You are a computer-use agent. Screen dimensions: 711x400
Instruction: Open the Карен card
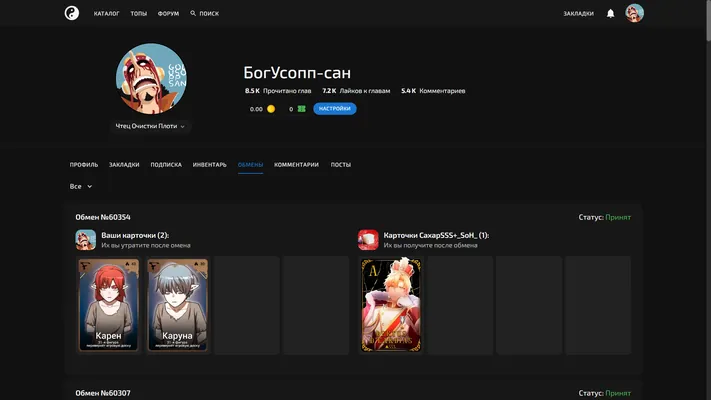(x=108, y=305)
